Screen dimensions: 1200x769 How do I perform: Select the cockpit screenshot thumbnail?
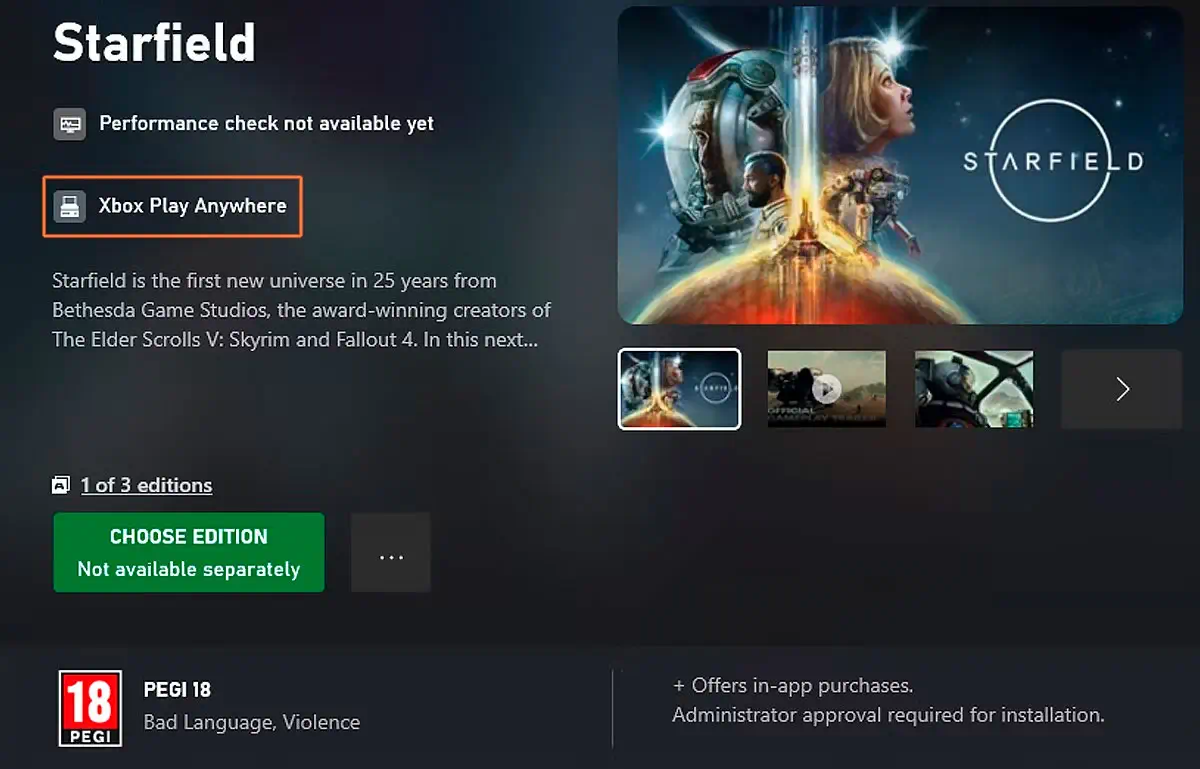(x=974, y=389)
